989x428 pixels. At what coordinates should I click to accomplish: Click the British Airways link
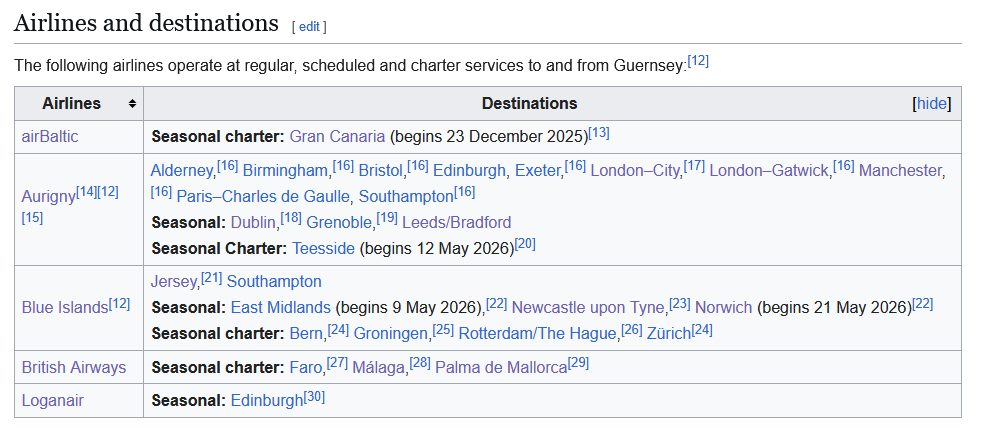pos(74,367)
